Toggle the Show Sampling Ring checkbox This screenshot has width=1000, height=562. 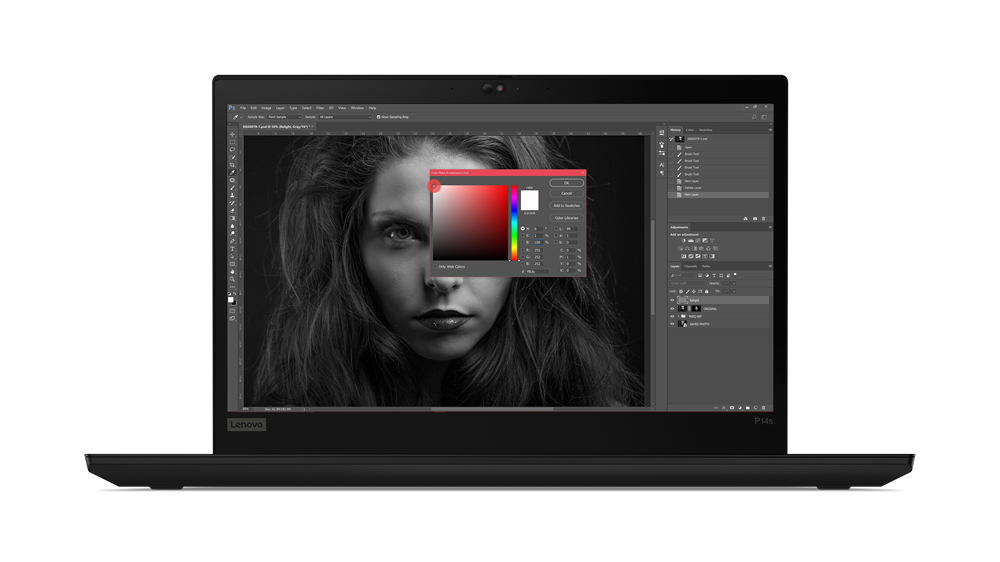click(379, 117)
